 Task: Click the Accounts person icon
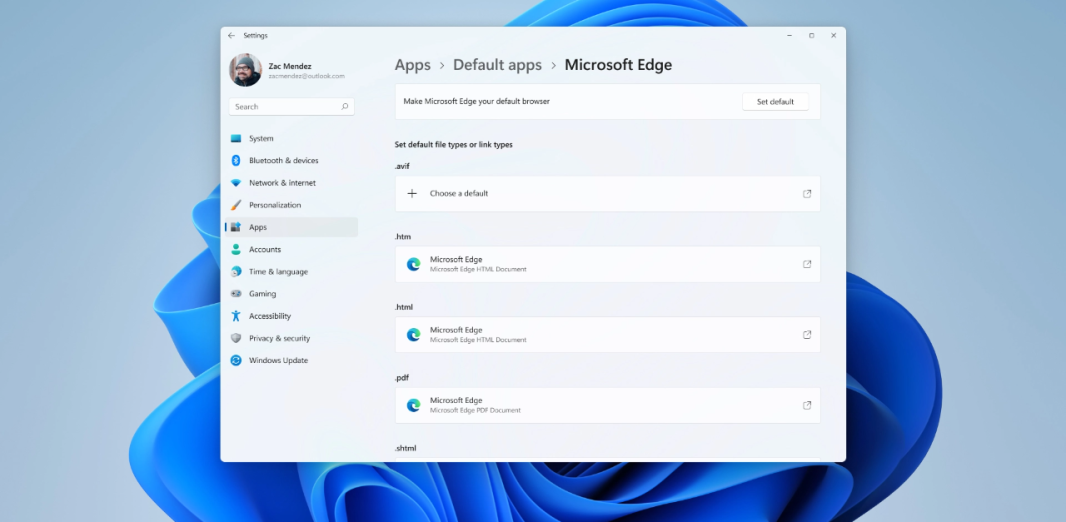coord(236,249)
